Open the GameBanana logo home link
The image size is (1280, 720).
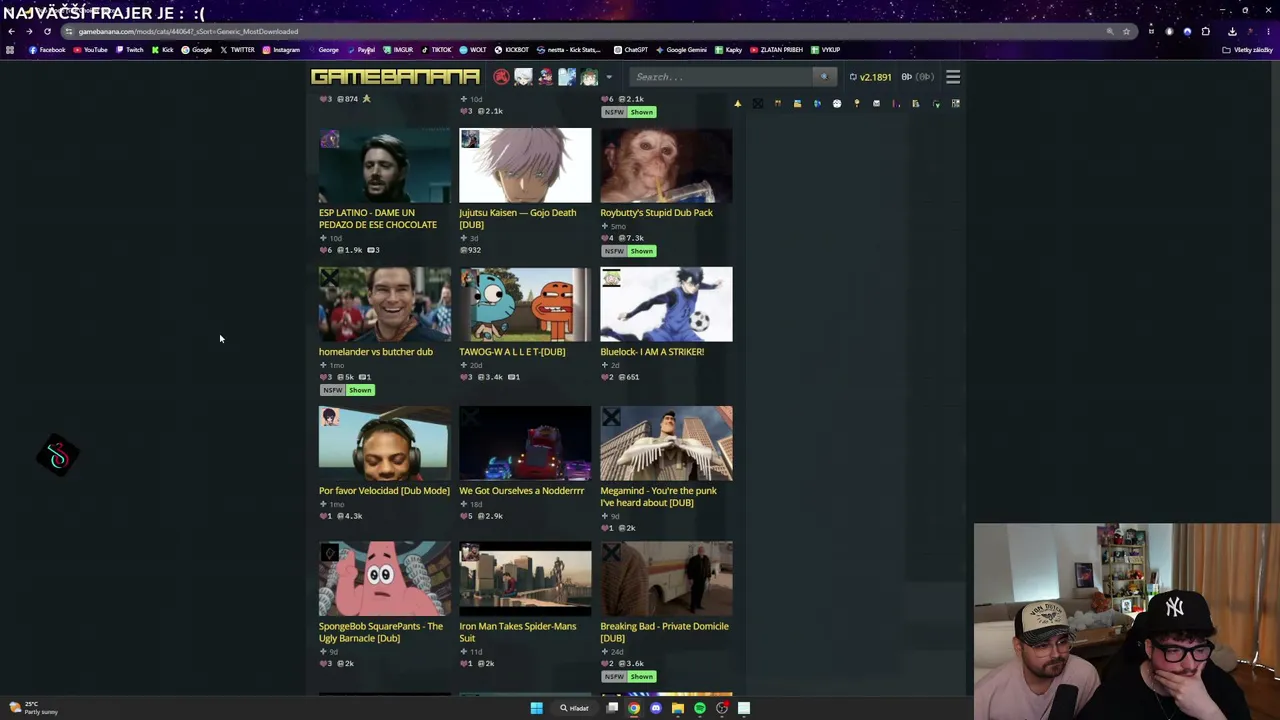pos(395,77)
